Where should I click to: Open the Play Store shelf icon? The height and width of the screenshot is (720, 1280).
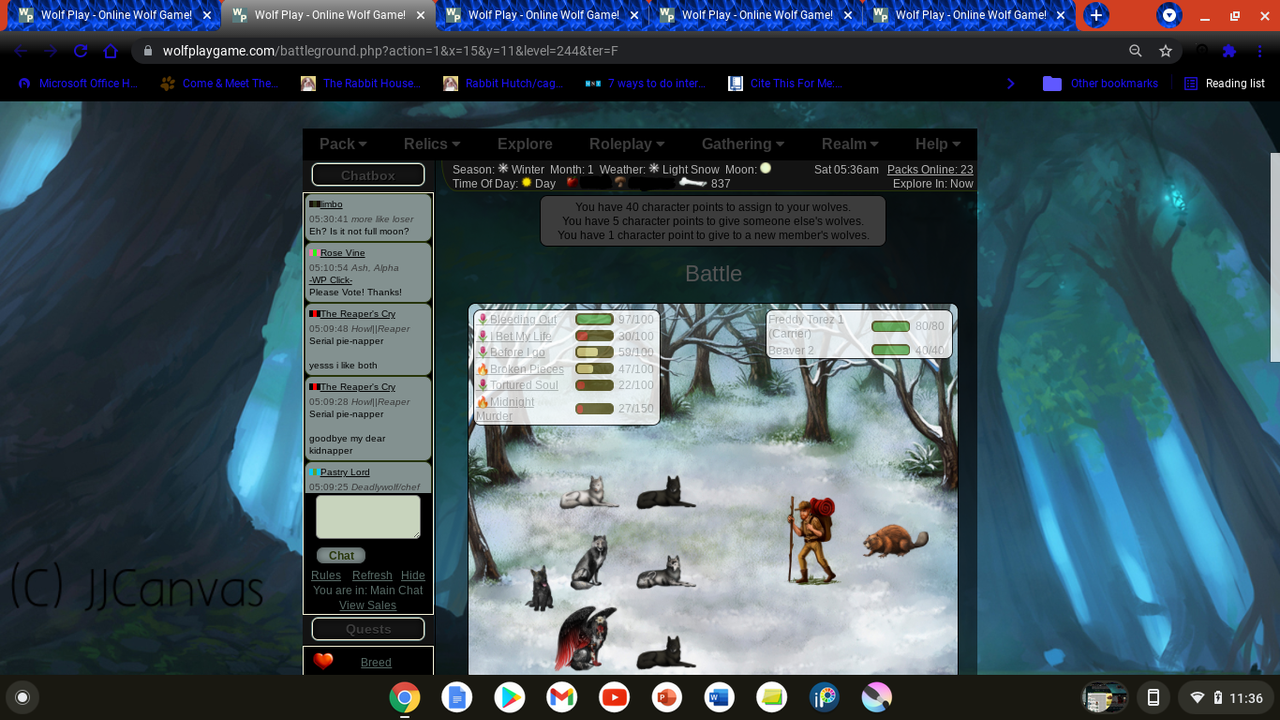coord(510,697)
